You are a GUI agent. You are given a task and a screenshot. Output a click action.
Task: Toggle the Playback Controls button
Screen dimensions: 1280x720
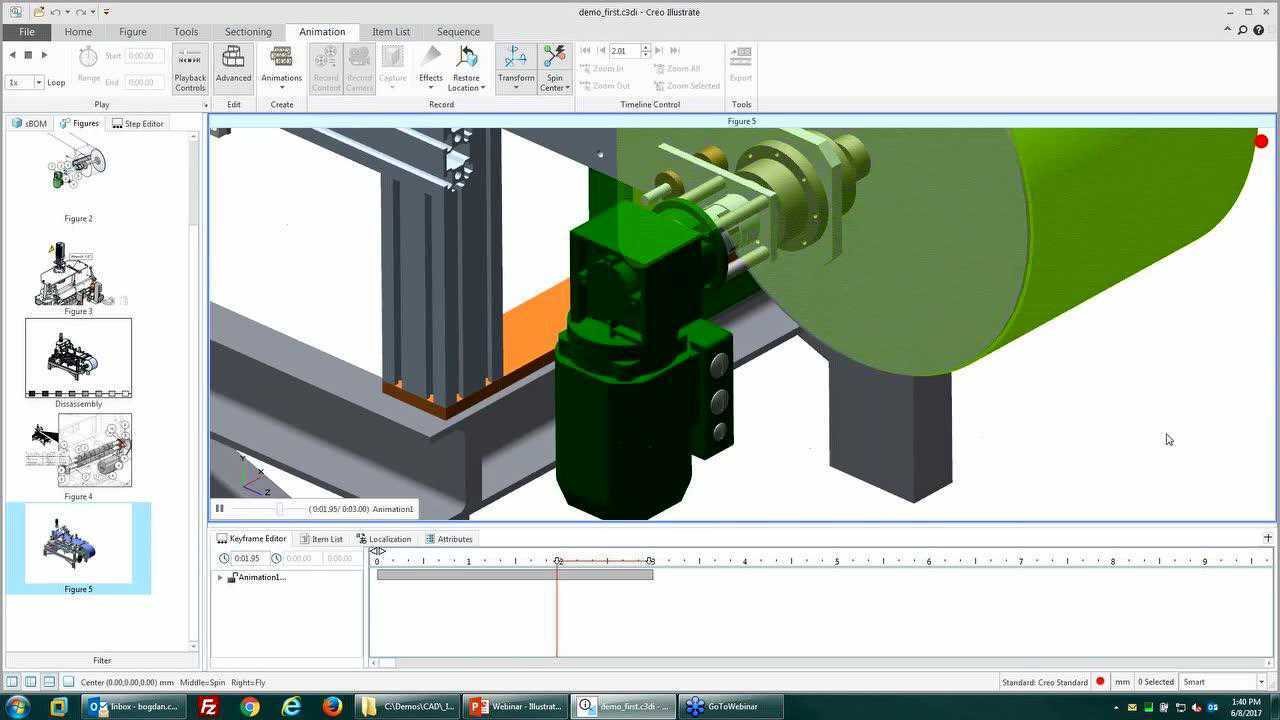point(190,69)
